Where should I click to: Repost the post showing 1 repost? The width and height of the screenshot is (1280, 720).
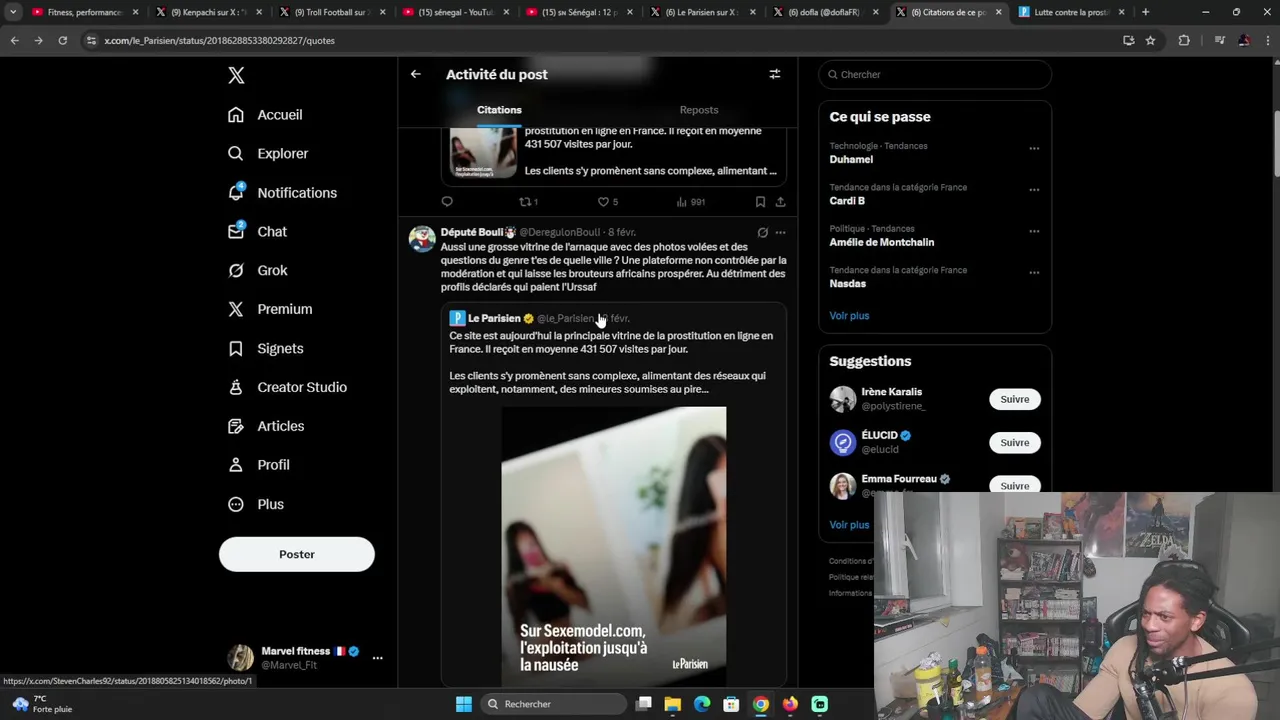[x=528, y=202]
